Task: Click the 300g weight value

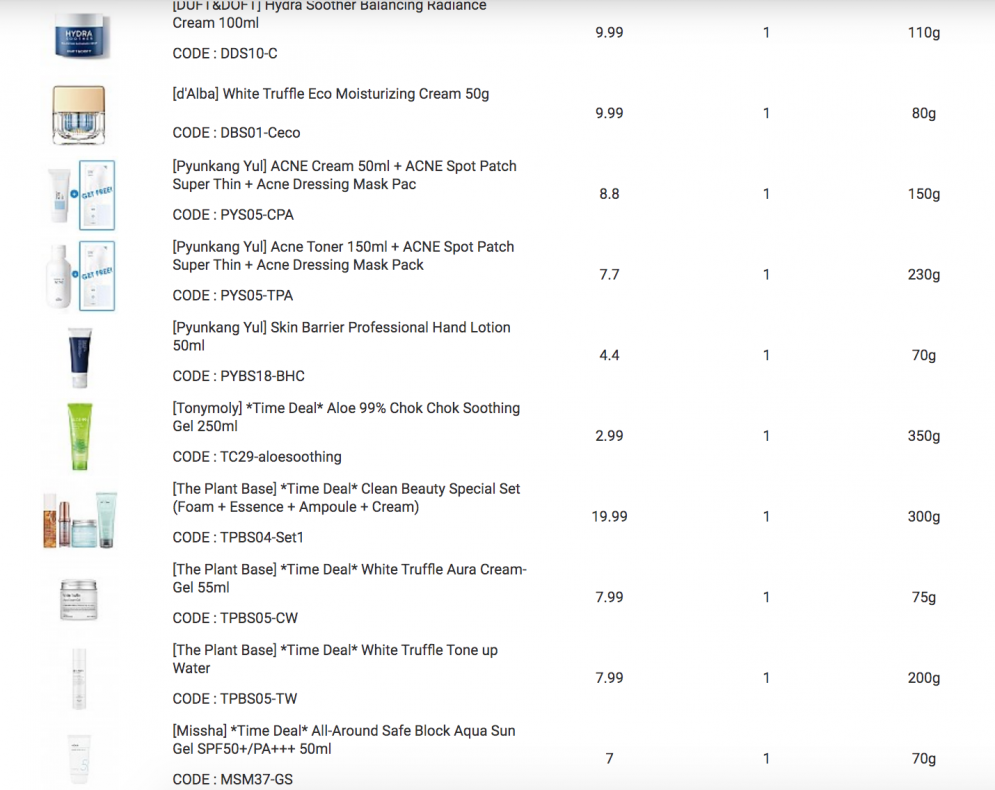Action: (923, 517)
